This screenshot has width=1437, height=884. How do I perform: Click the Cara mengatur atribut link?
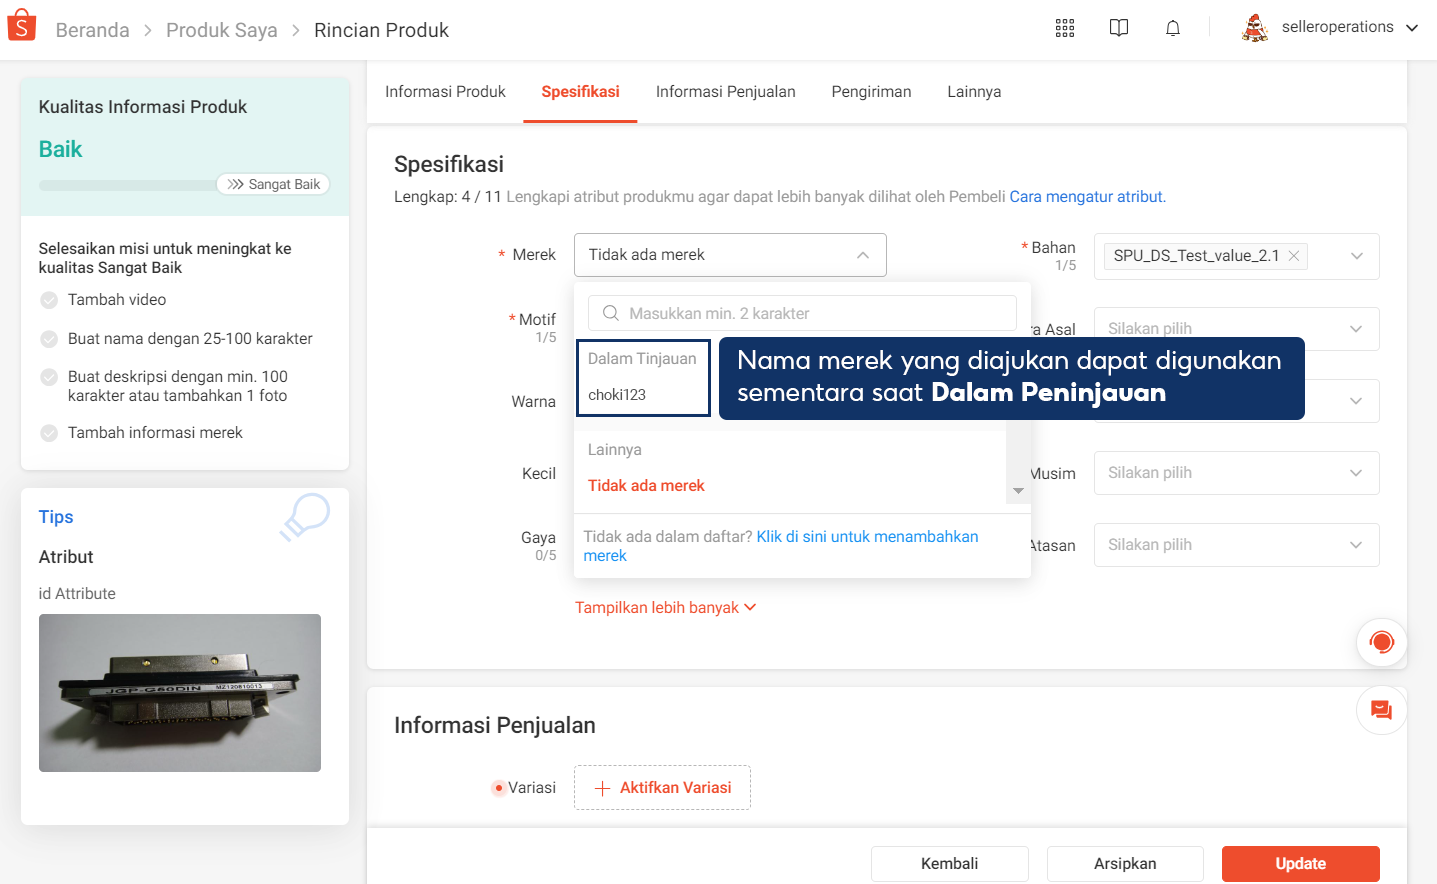[1086, 197]
